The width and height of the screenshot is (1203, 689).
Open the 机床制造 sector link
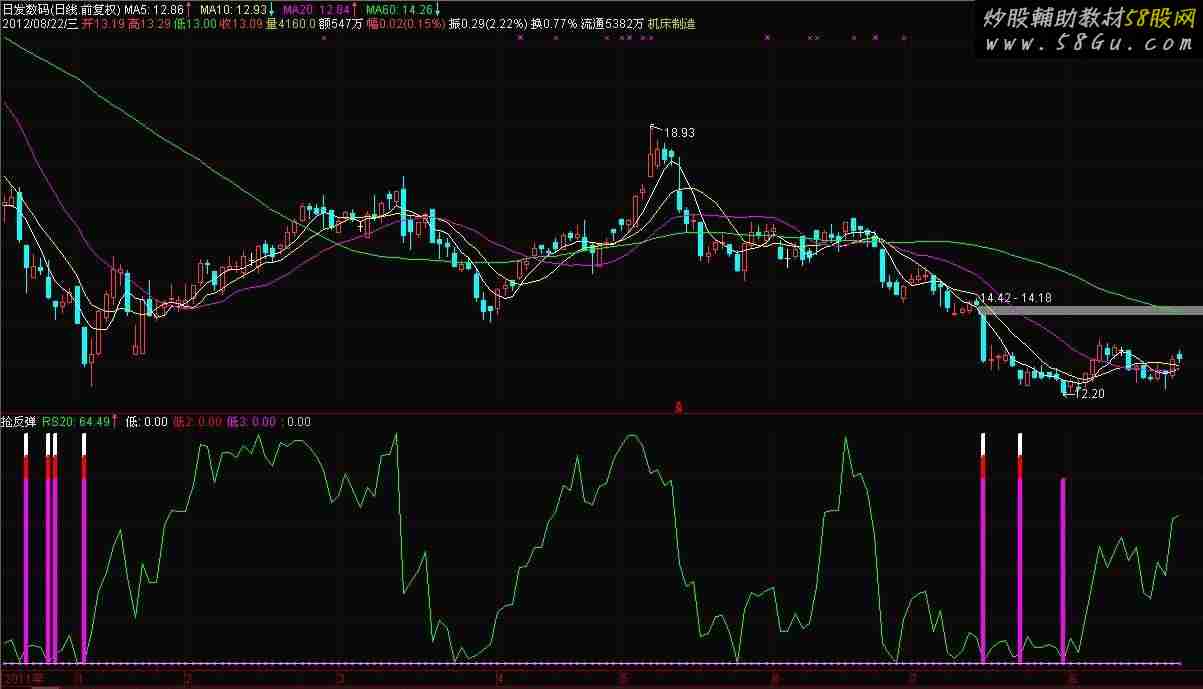[x=672, y=23]
